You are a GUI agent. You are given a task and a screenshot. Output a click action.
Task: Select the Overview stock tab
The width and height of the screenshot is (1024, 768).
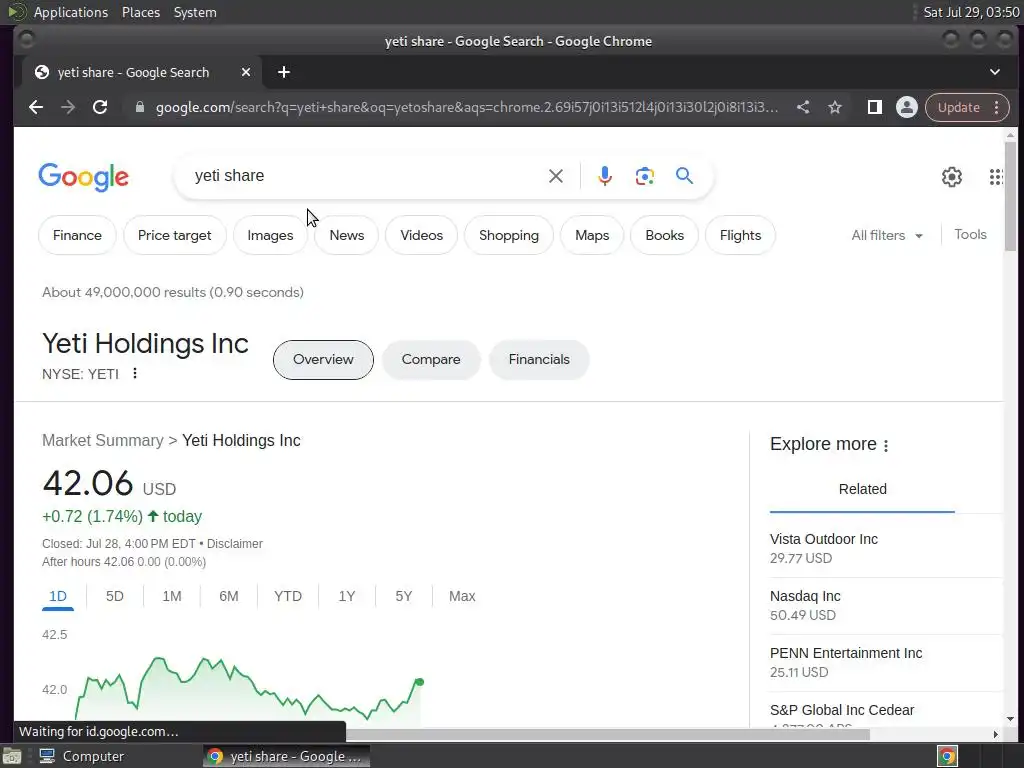point(323,360)
